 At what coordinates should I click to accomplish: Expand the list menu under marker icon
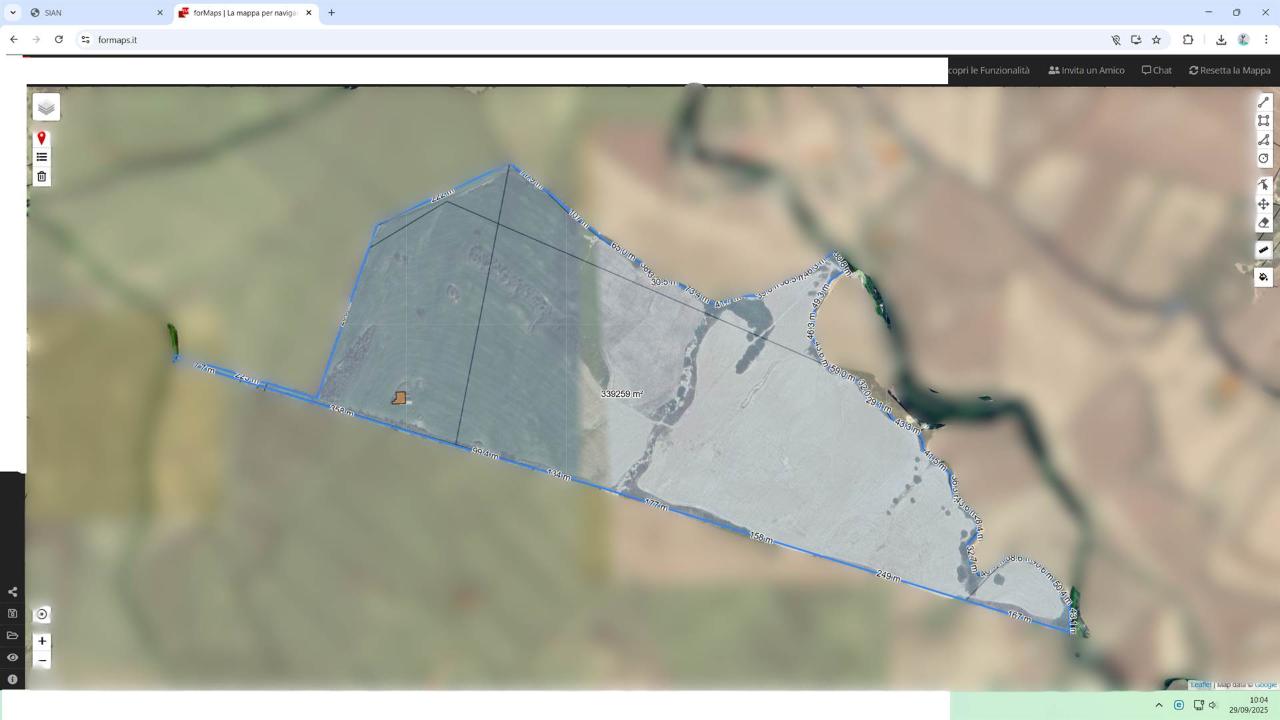coord(42,157)
